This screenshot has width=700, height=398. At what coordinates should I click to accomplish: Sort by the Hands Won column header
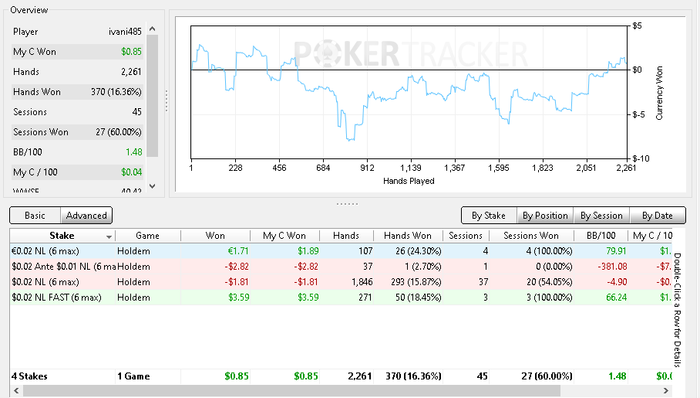pos(408,236)
